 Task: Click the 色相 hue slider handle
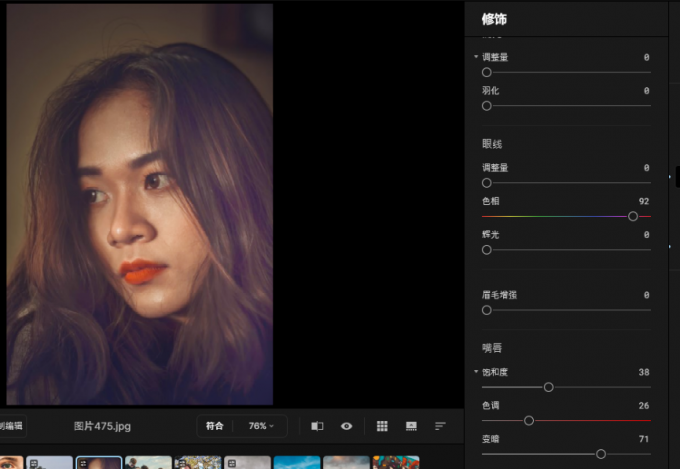(633, 216)
